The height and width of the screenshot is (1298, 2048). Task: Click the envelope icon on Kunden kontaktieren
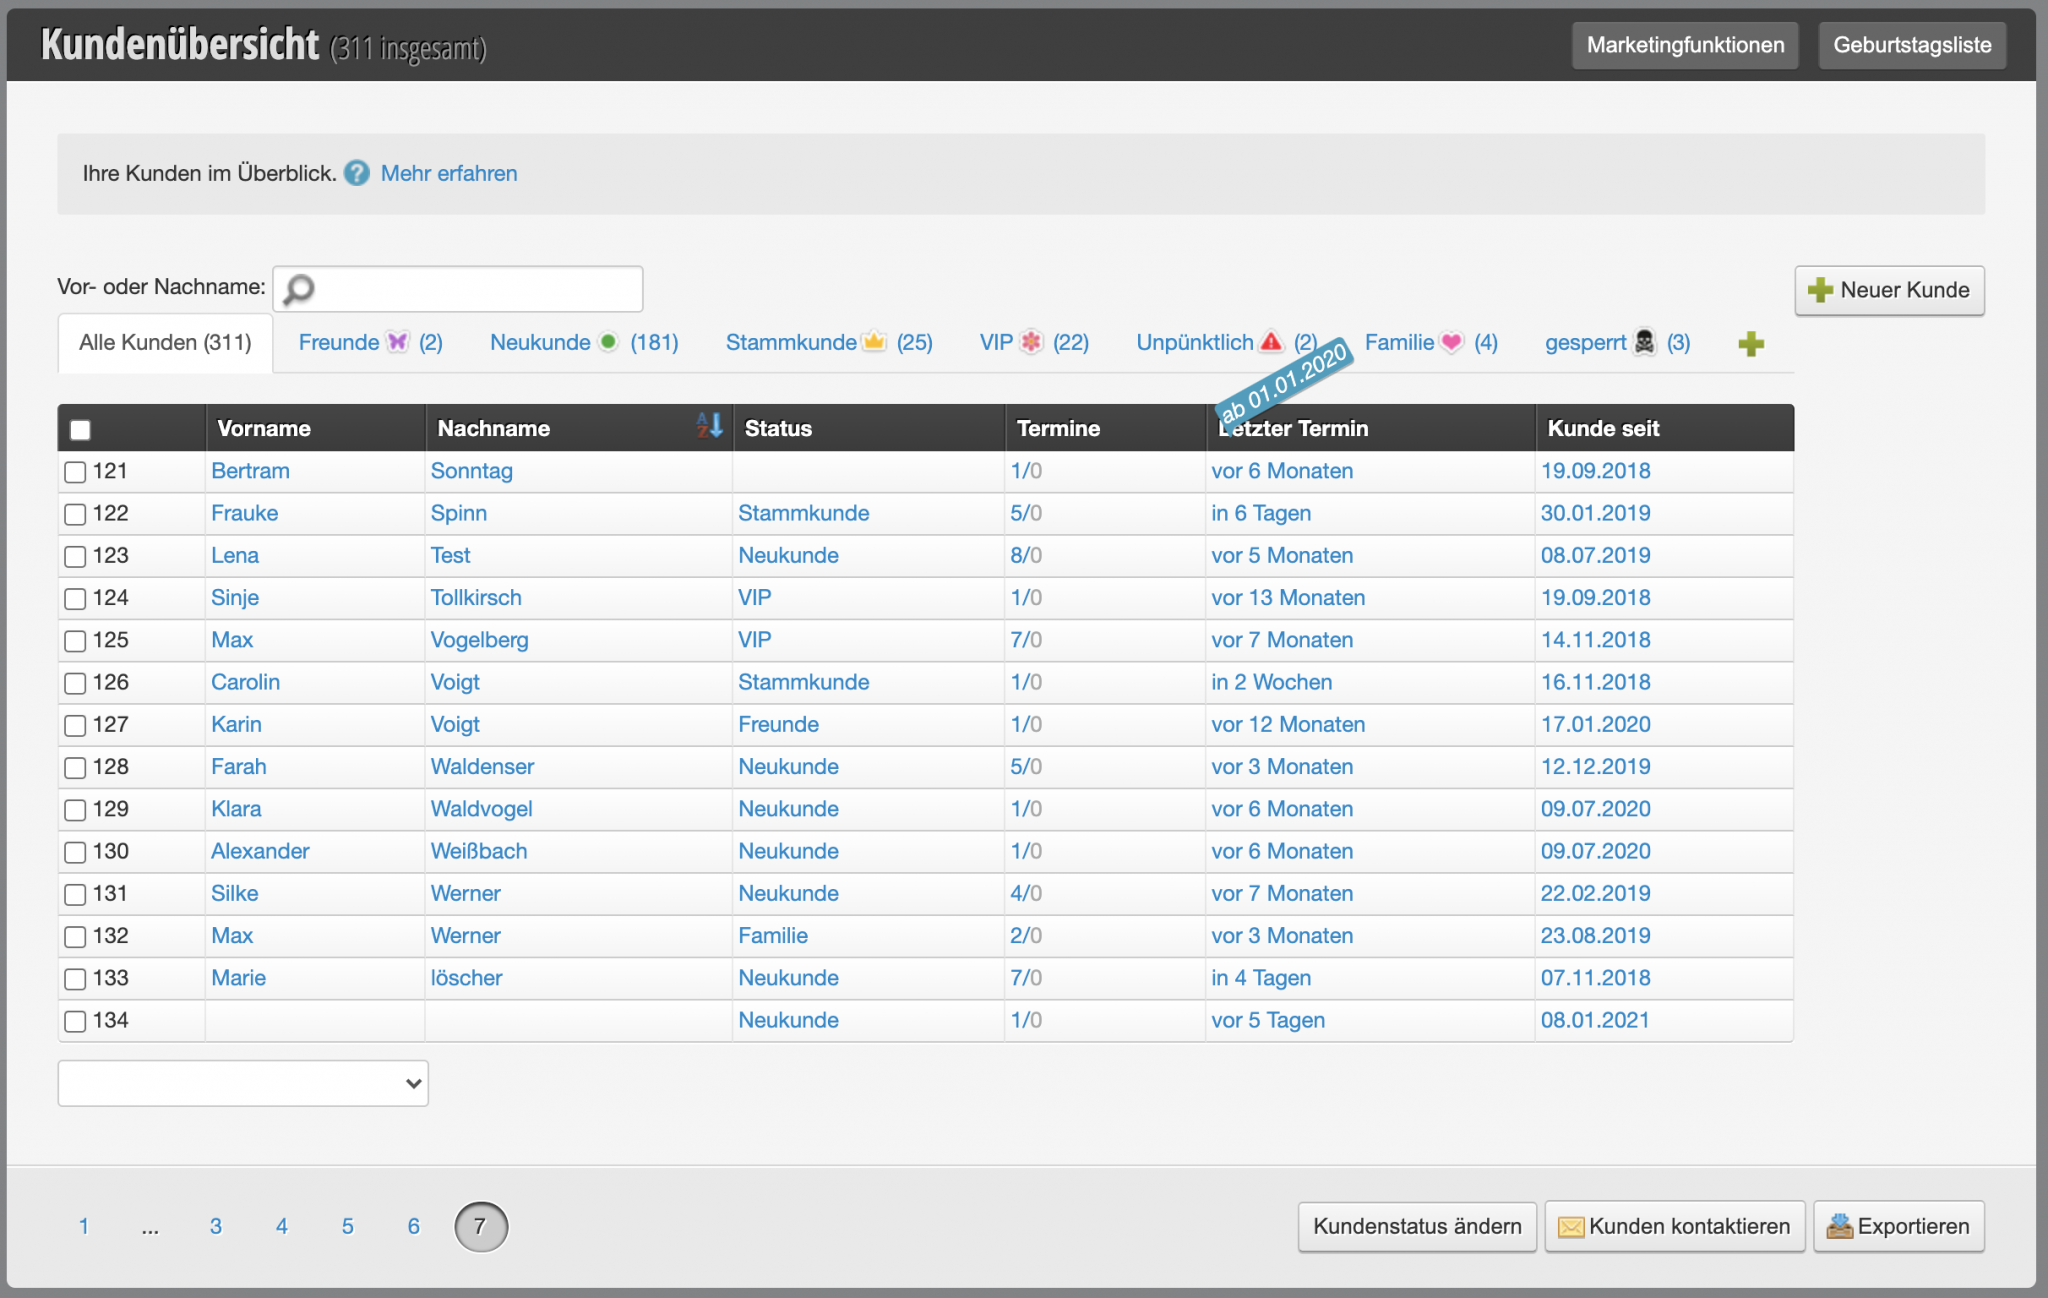(1570, 1226)
